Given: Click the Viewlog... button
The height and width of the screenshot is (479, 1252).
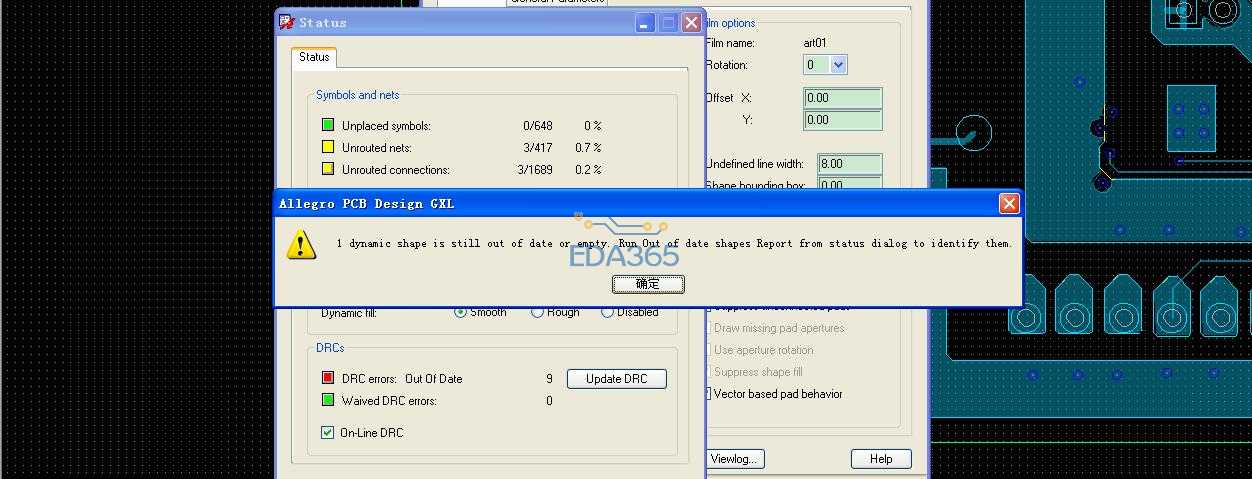Looking at the screenshot, I should (735, 459).
